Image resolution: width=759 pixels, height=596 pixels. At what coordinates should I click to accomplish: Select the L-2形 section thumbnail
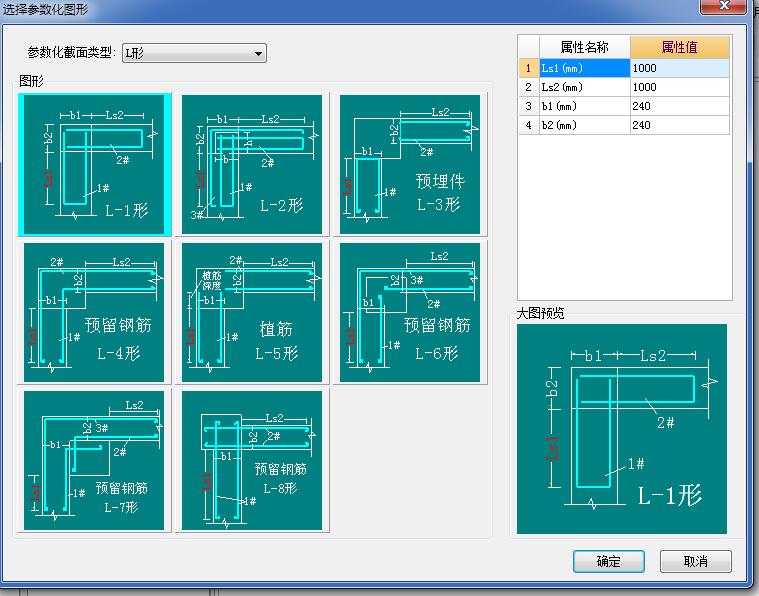(252, 165)
